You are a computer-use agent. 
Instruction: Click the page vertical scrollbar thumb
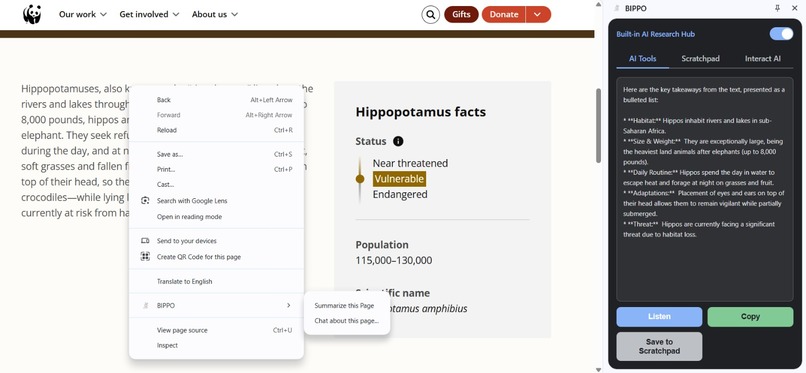point(598,125)
